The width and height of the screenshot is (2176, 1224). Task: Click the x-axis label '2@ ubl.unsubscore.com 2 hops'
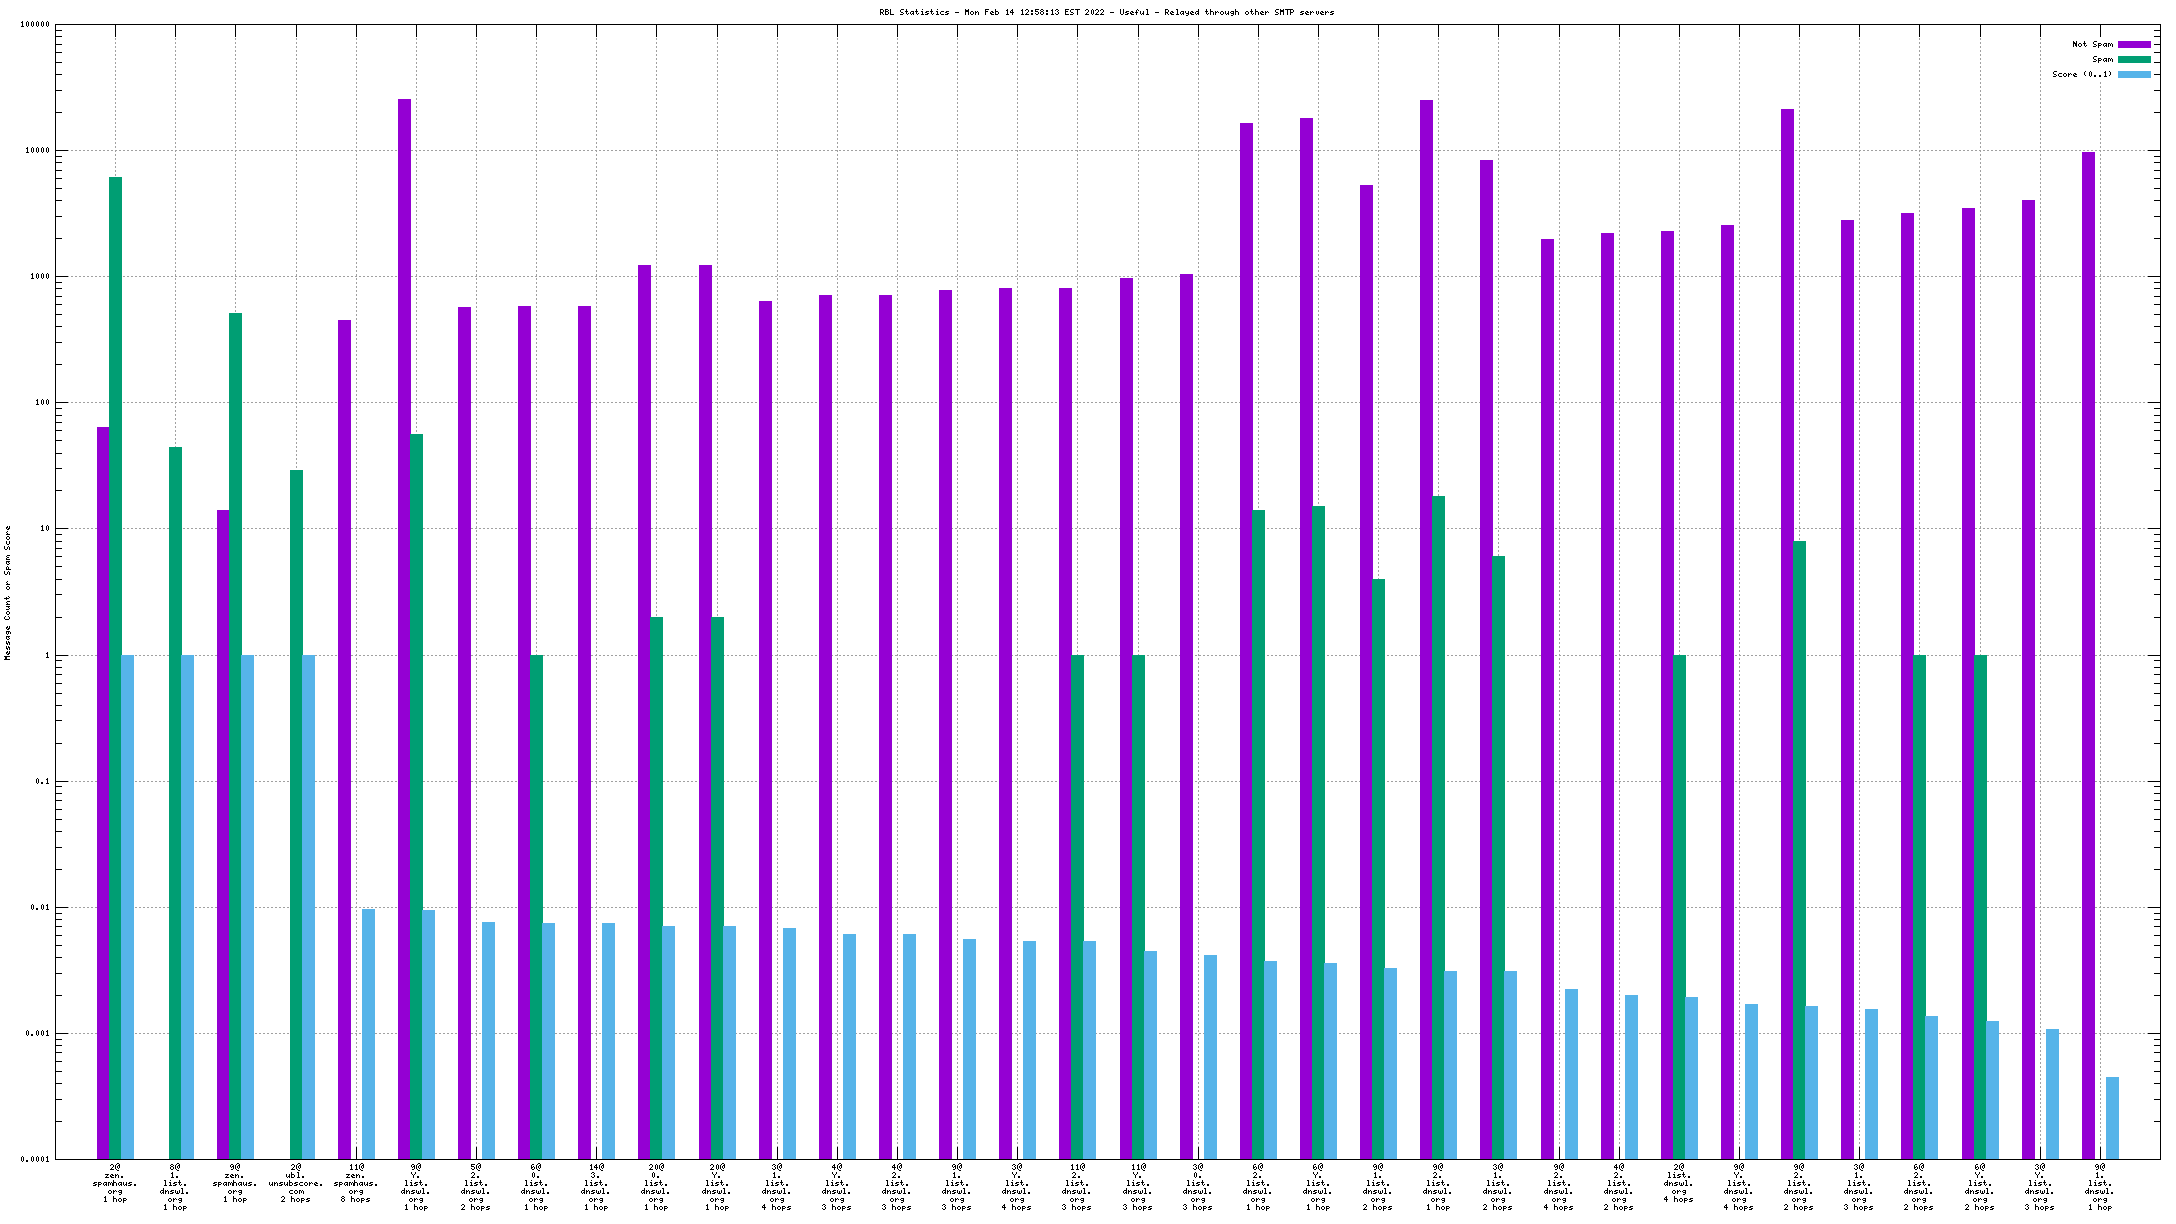point(296,1183)
